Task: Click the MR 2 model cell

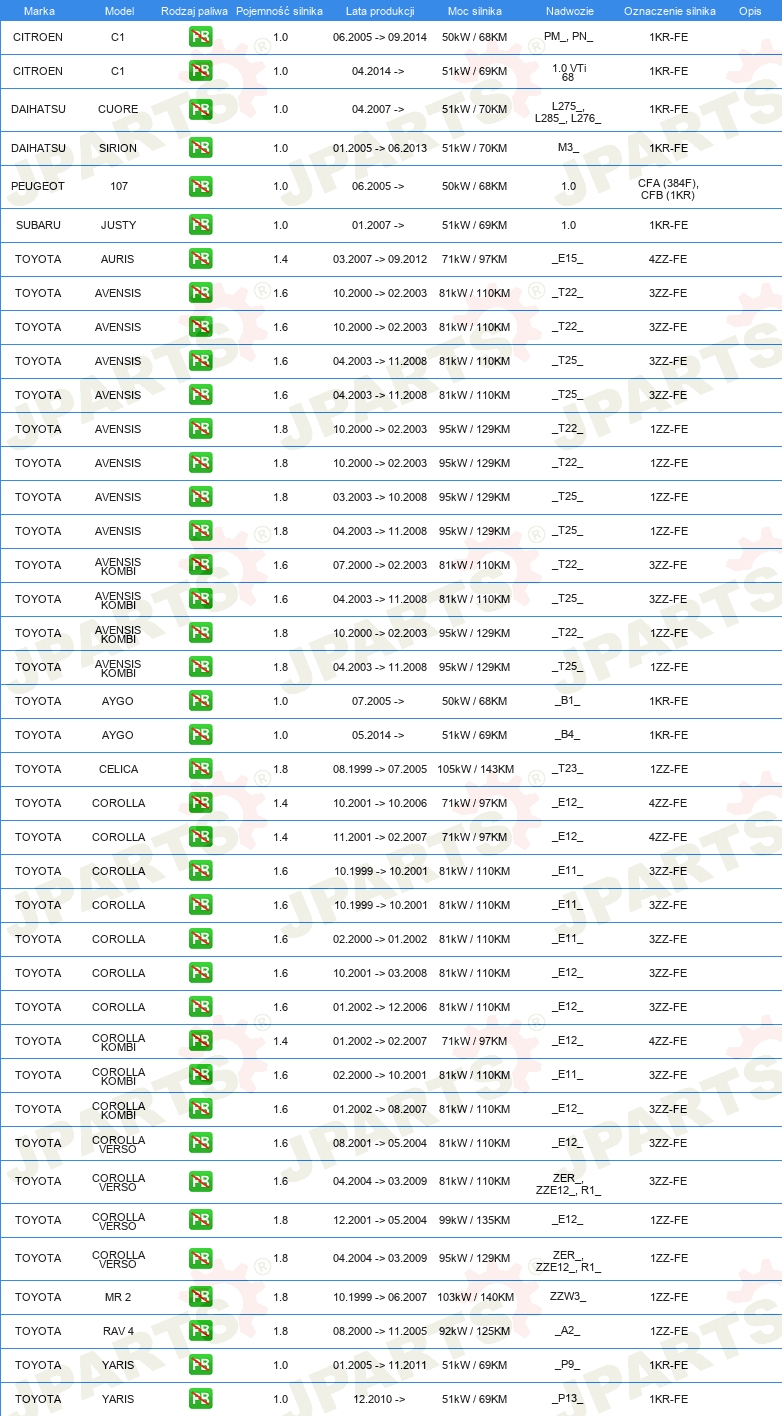Action: pyautogui.click(x=118, y=1297)
